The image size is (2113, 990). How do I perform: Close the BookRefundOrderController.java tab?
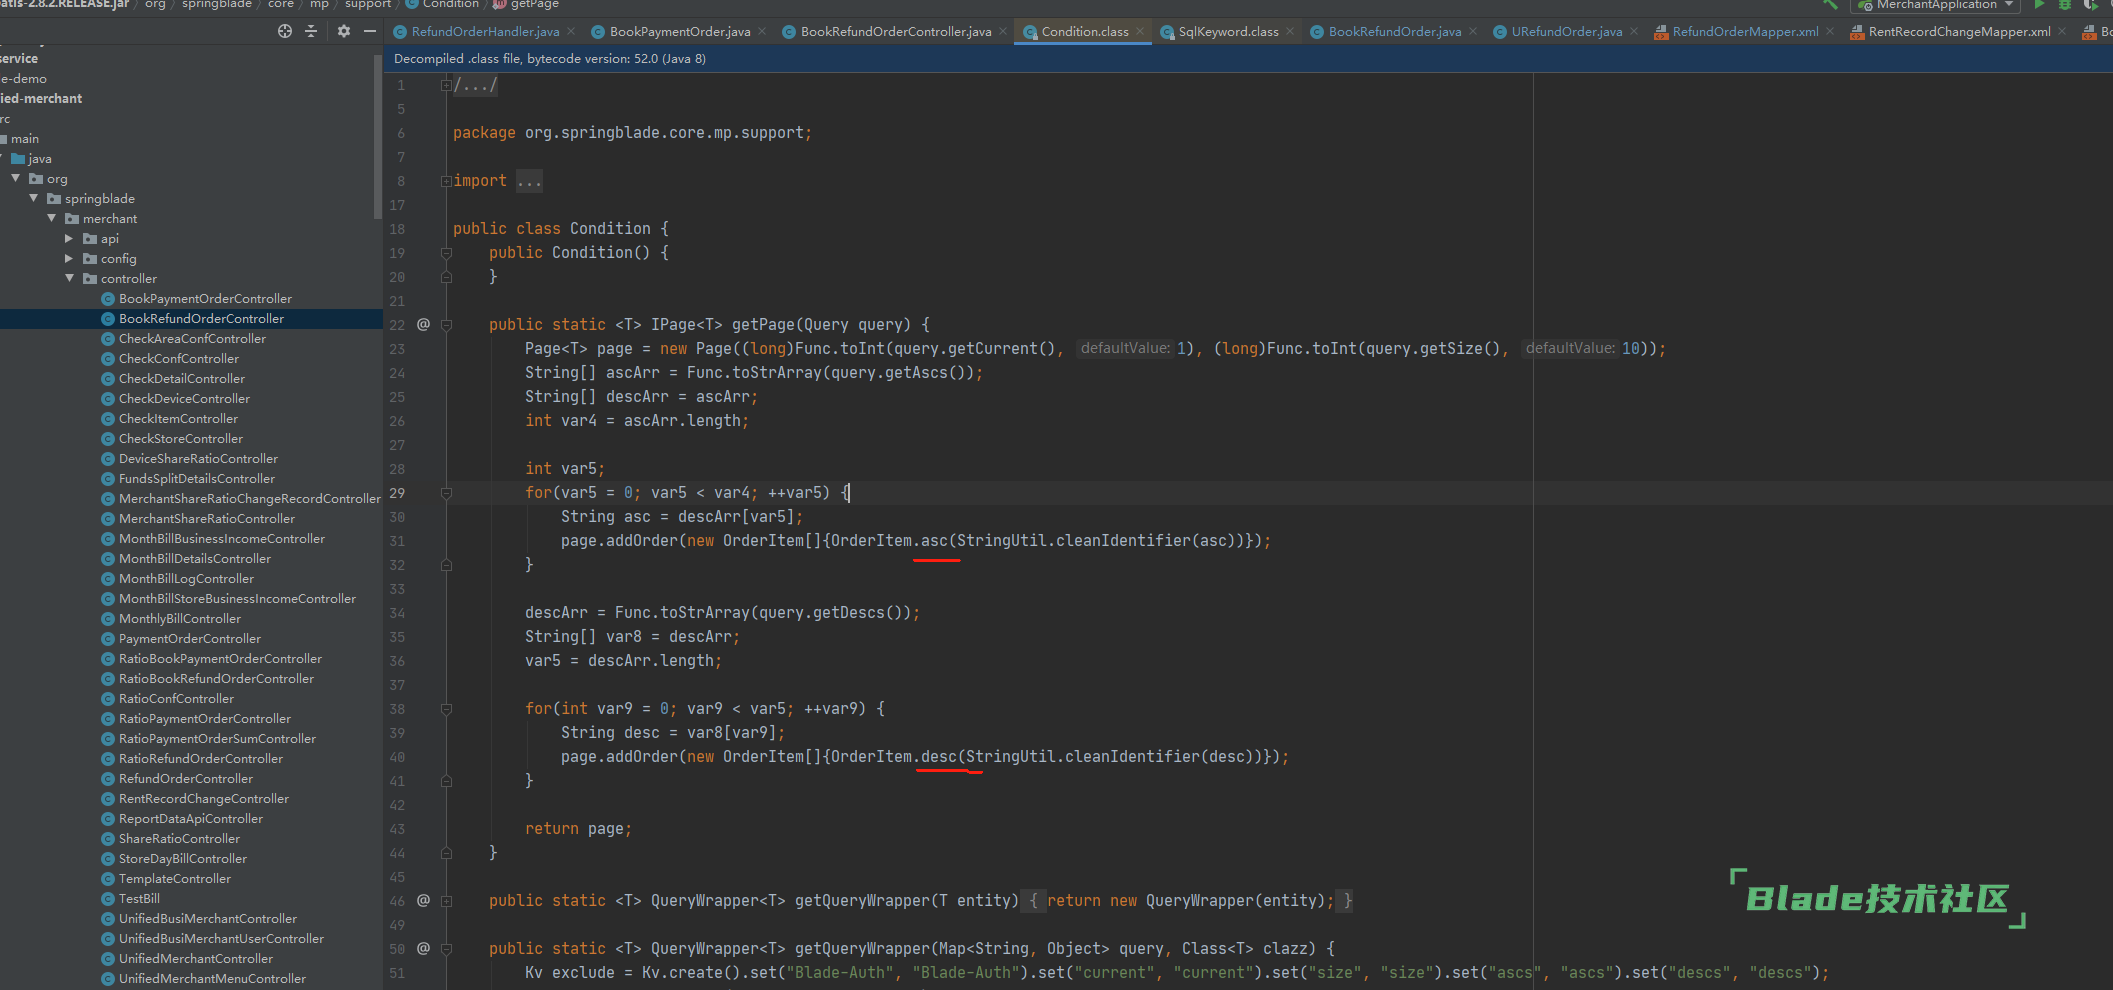pos(1003,32)
